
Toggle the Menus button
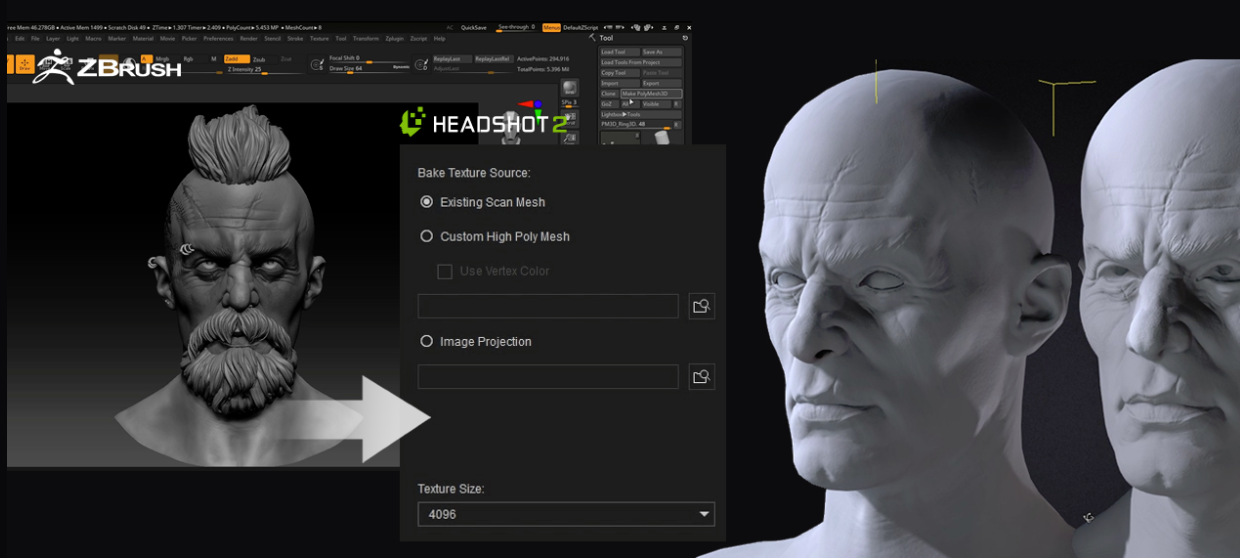(x=551, y=27)
